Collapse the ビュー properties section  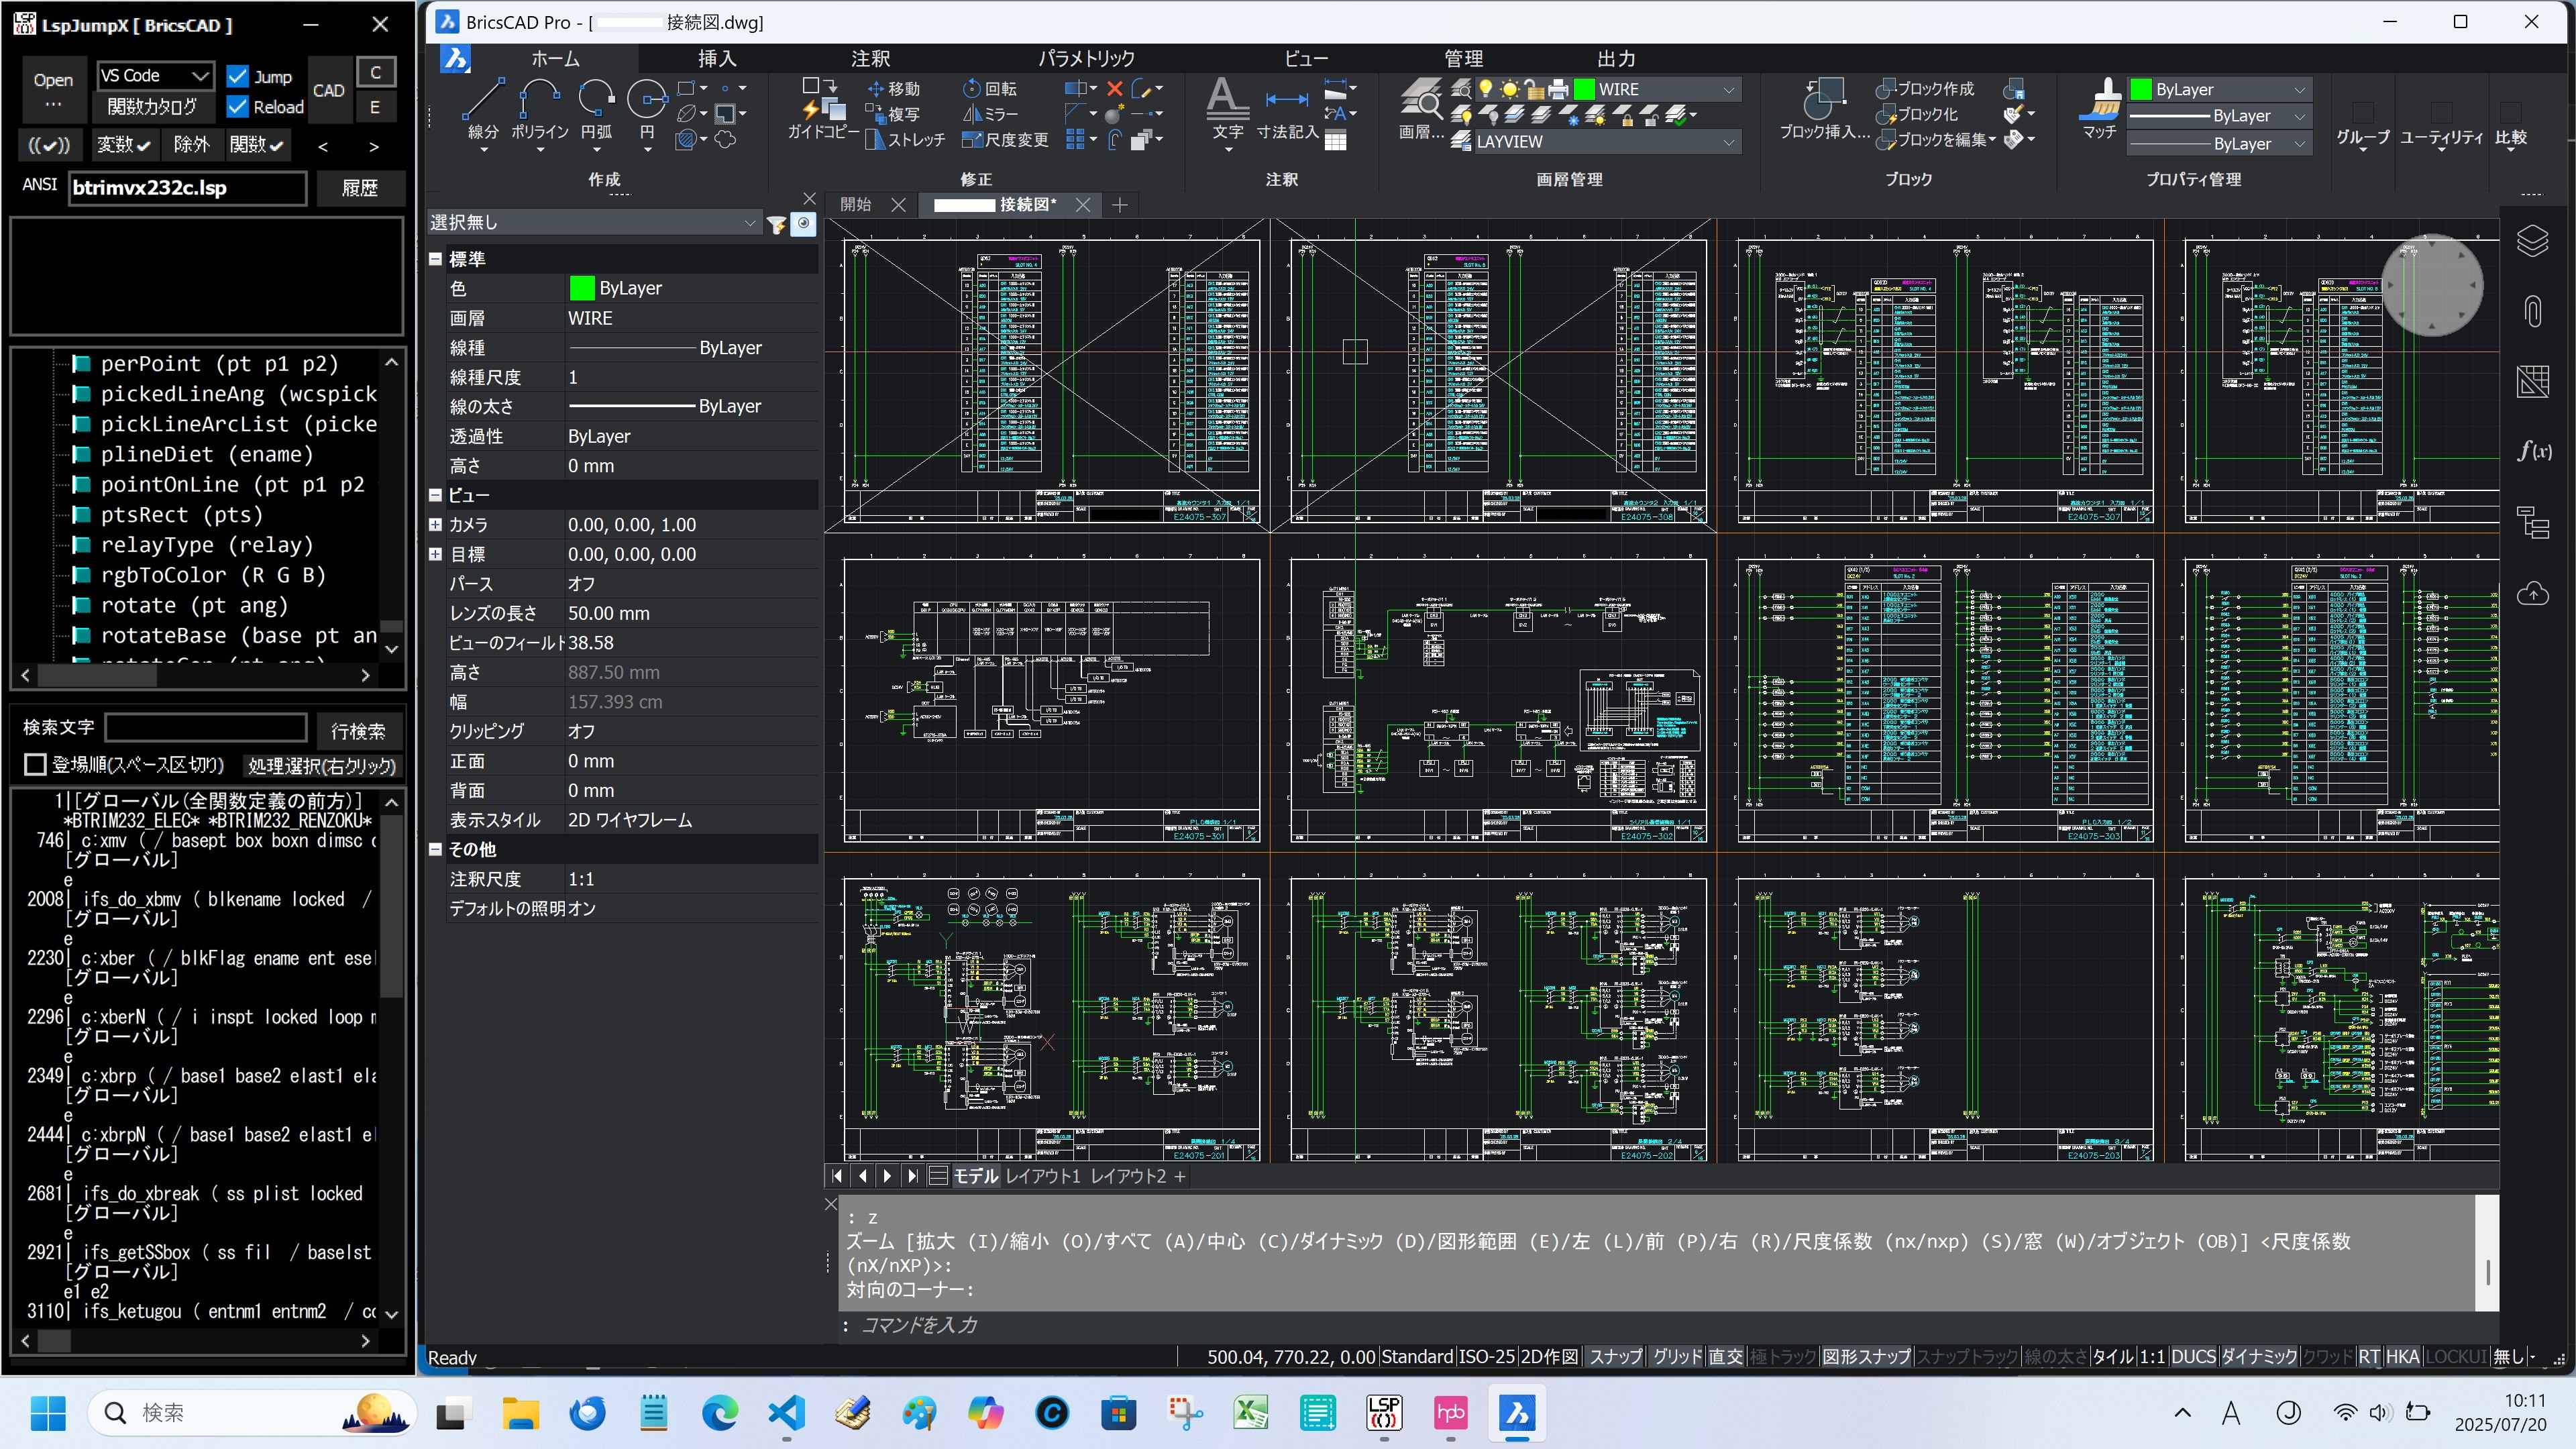point(435,495)
